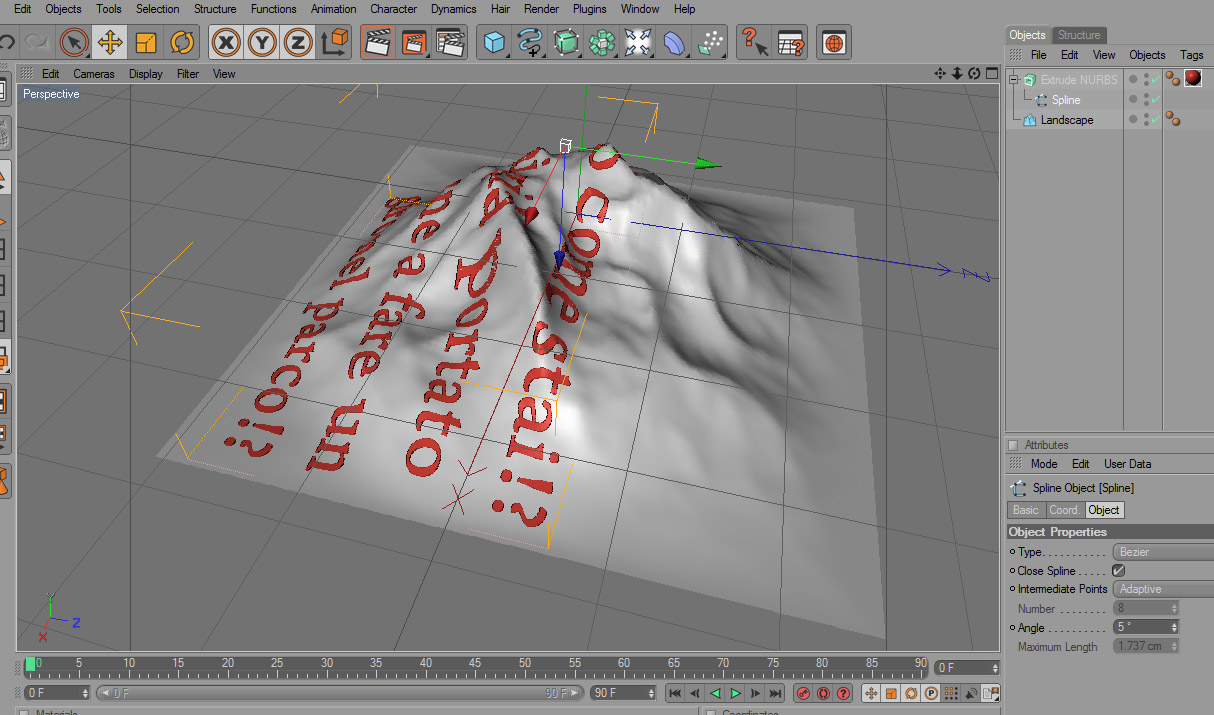This screenshot has width=1214, height=715.
Task: Toggle the Y axis lock
Action: [262, 43]
